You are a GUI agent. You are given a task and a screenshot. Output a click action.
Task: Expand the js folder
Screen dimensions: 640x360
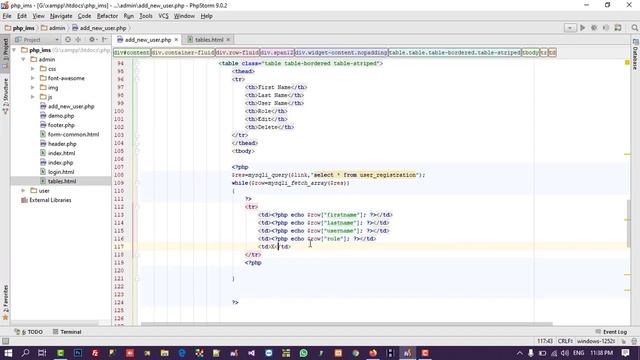[x=33, y=97]
